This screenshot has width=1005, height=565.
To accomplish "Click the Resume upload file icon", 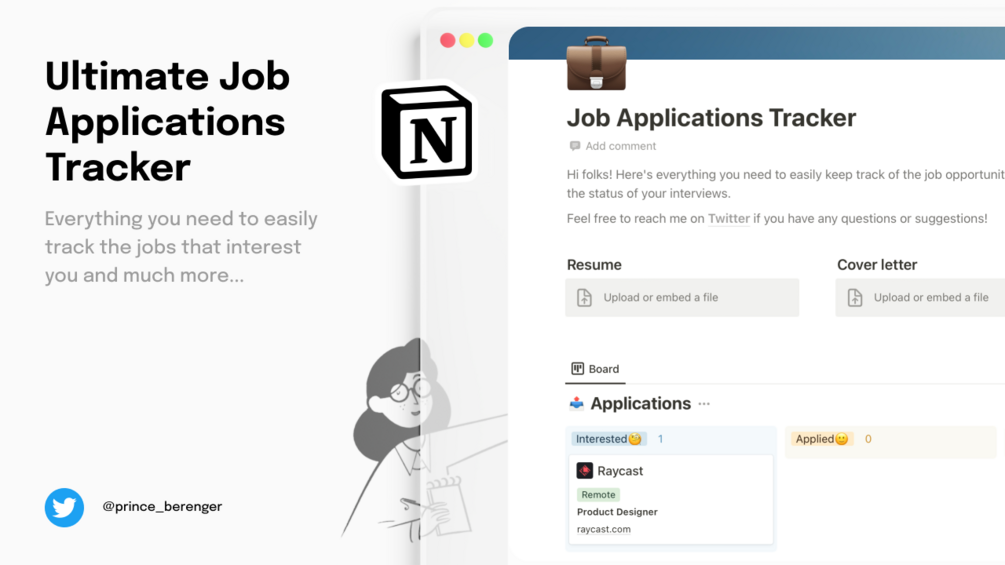I will tap(585, 297).
